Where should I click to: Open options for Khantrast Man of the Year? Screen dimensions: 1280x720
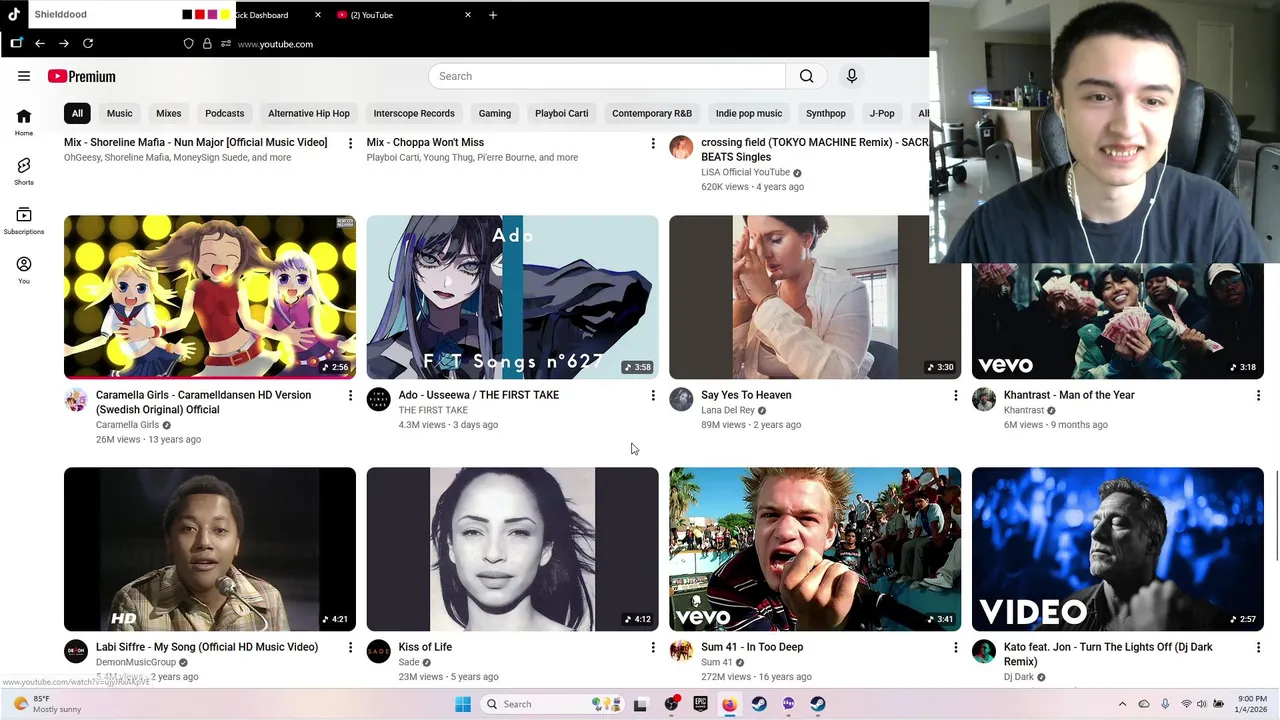pyautogui.click(x=1258, y=396)
